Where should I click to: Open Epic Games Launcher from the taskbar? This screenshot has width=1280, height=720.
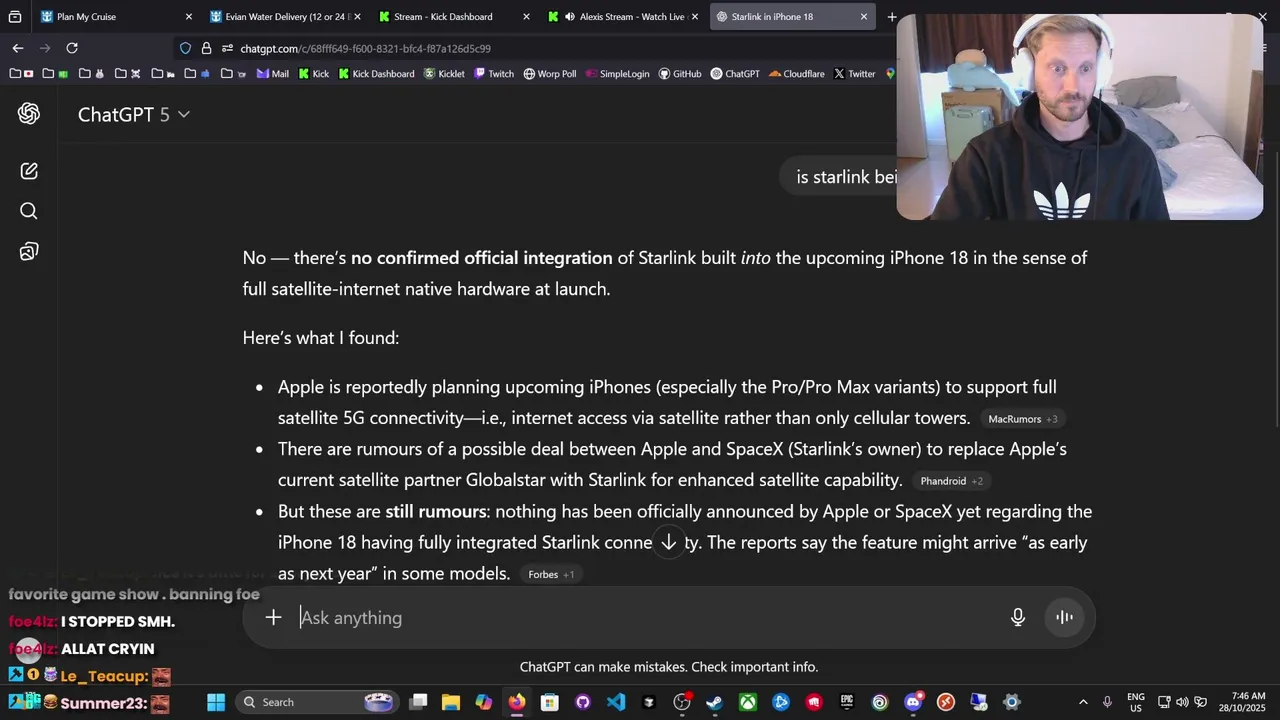847,702
